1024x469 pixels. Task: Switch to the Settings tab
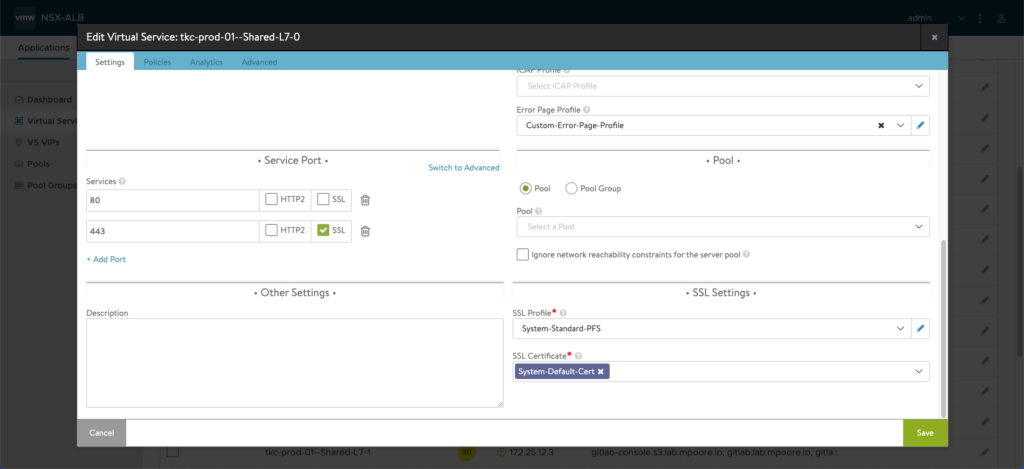click(x=110, y=62)
